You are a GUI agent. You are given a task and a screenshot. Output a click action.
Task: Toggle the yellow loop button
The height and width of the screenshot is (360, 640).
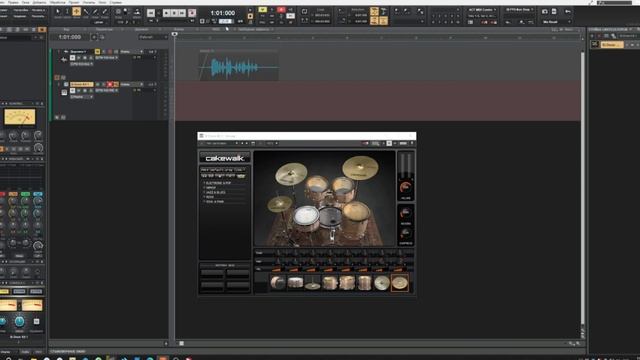point(263,9)
